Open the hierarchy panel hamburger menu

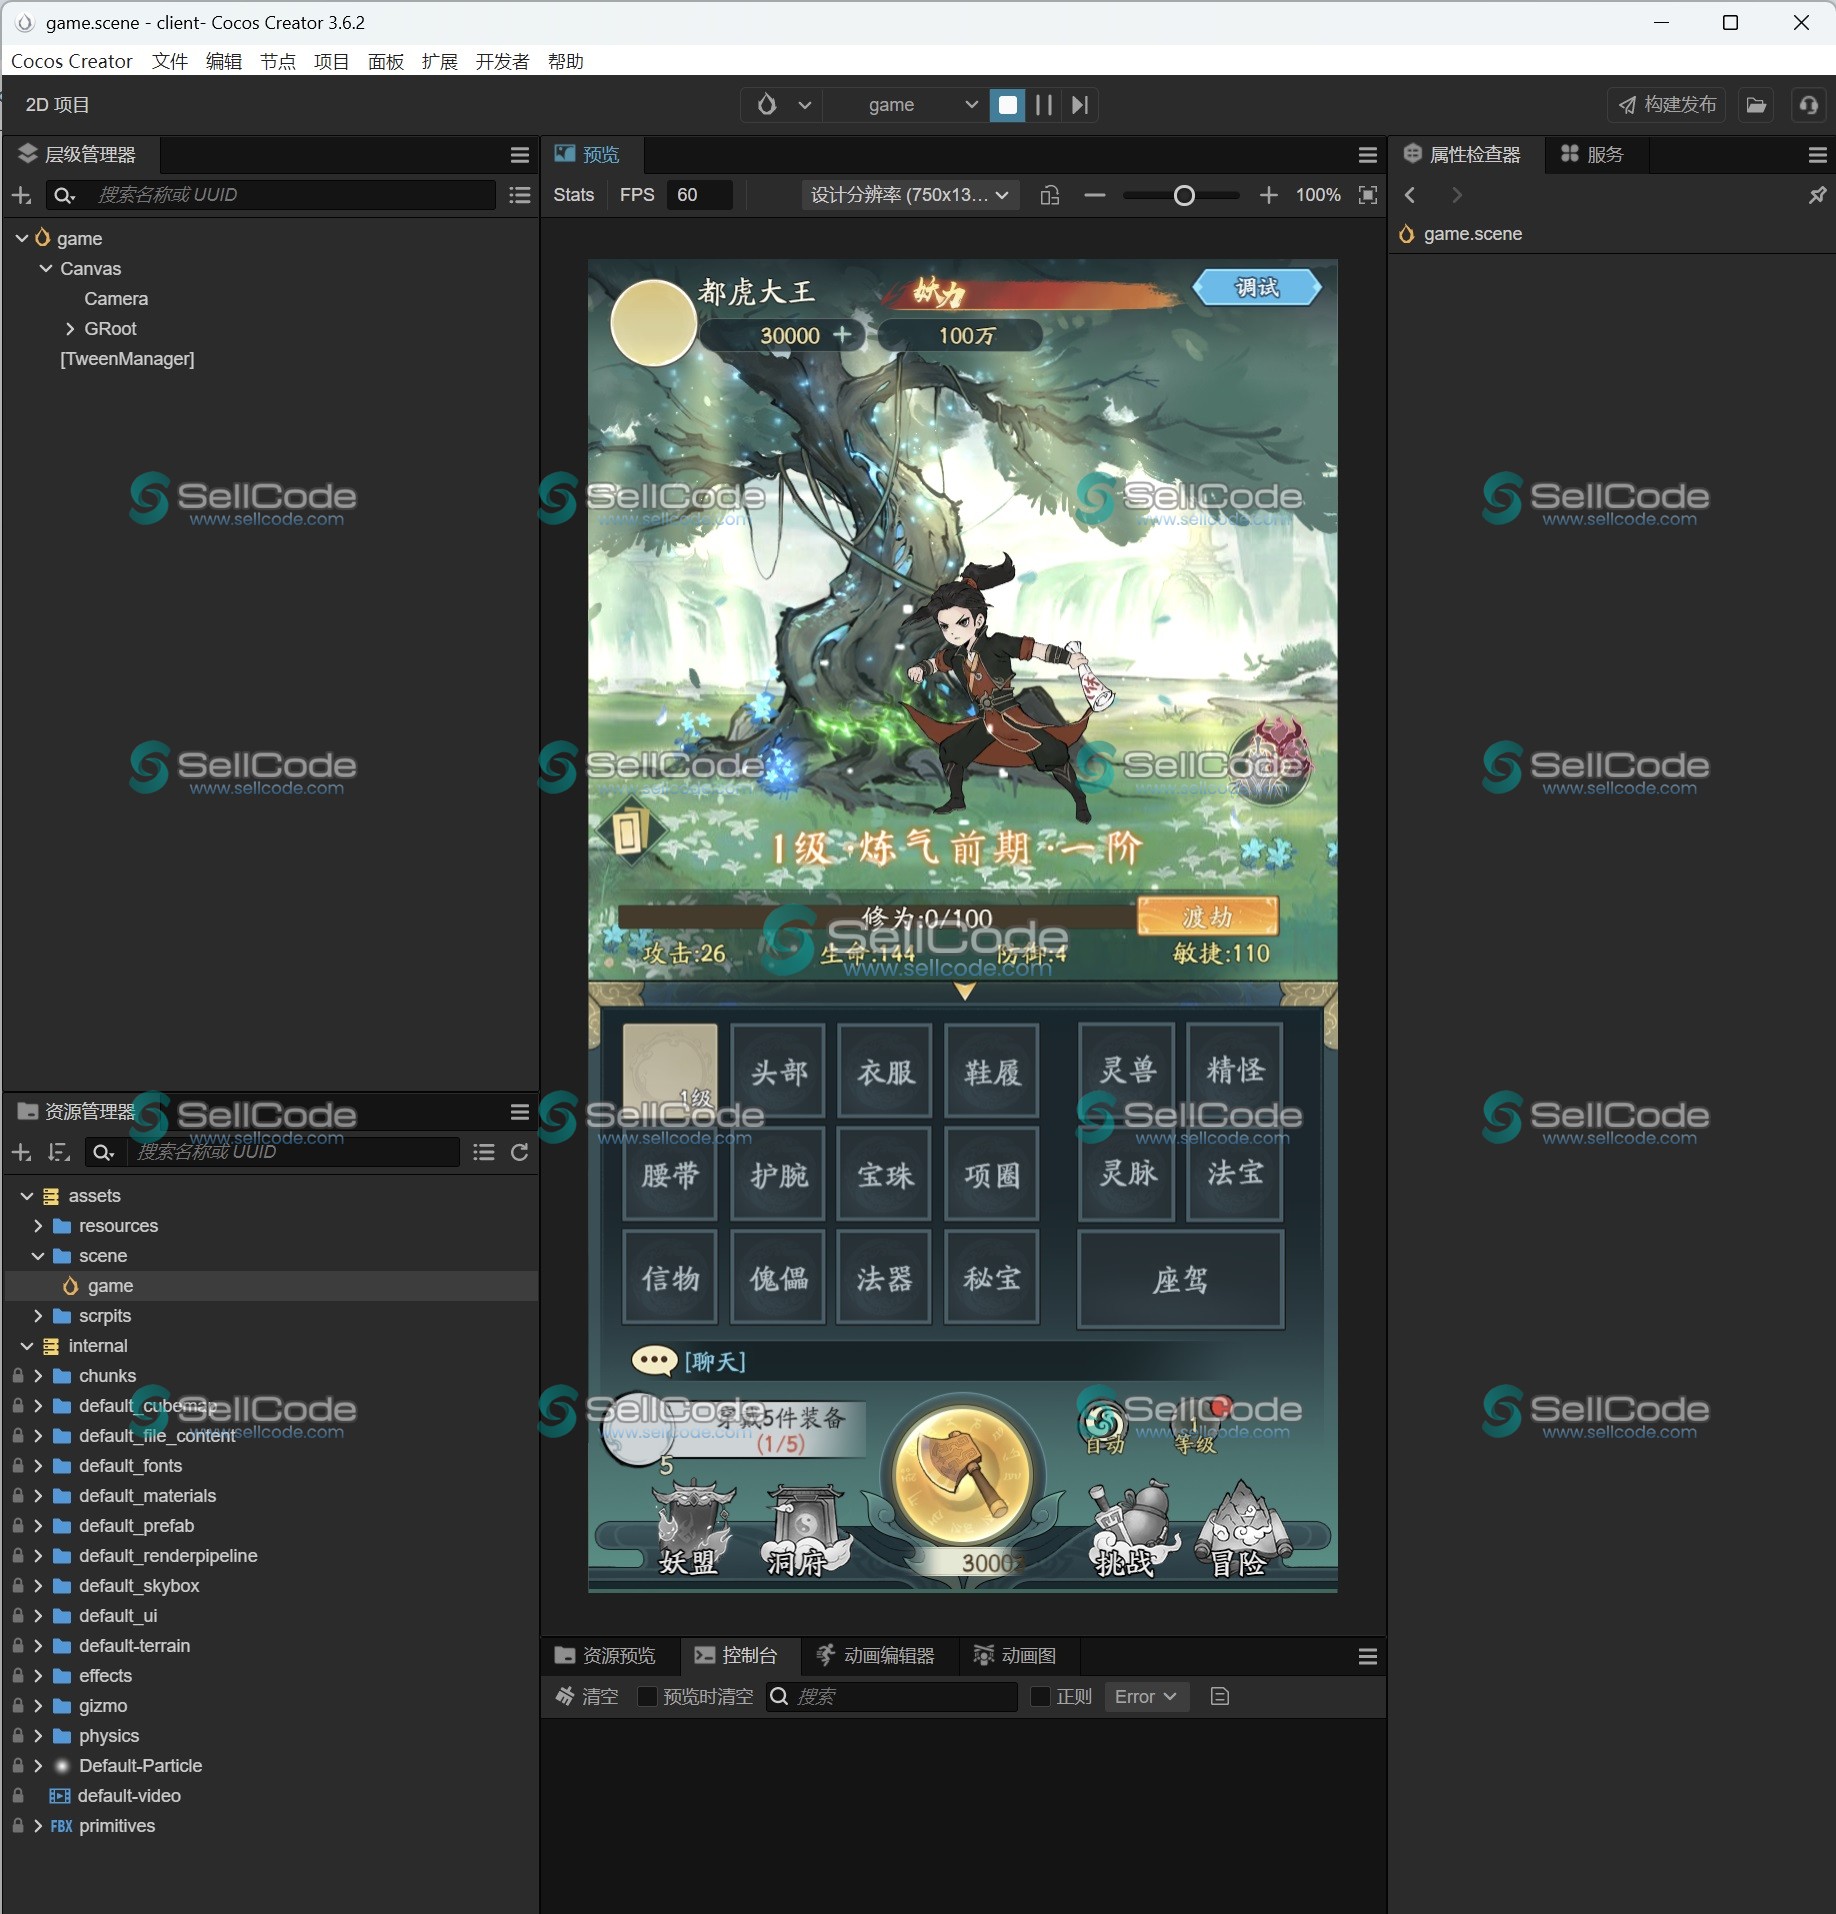(x=519, y=155)
